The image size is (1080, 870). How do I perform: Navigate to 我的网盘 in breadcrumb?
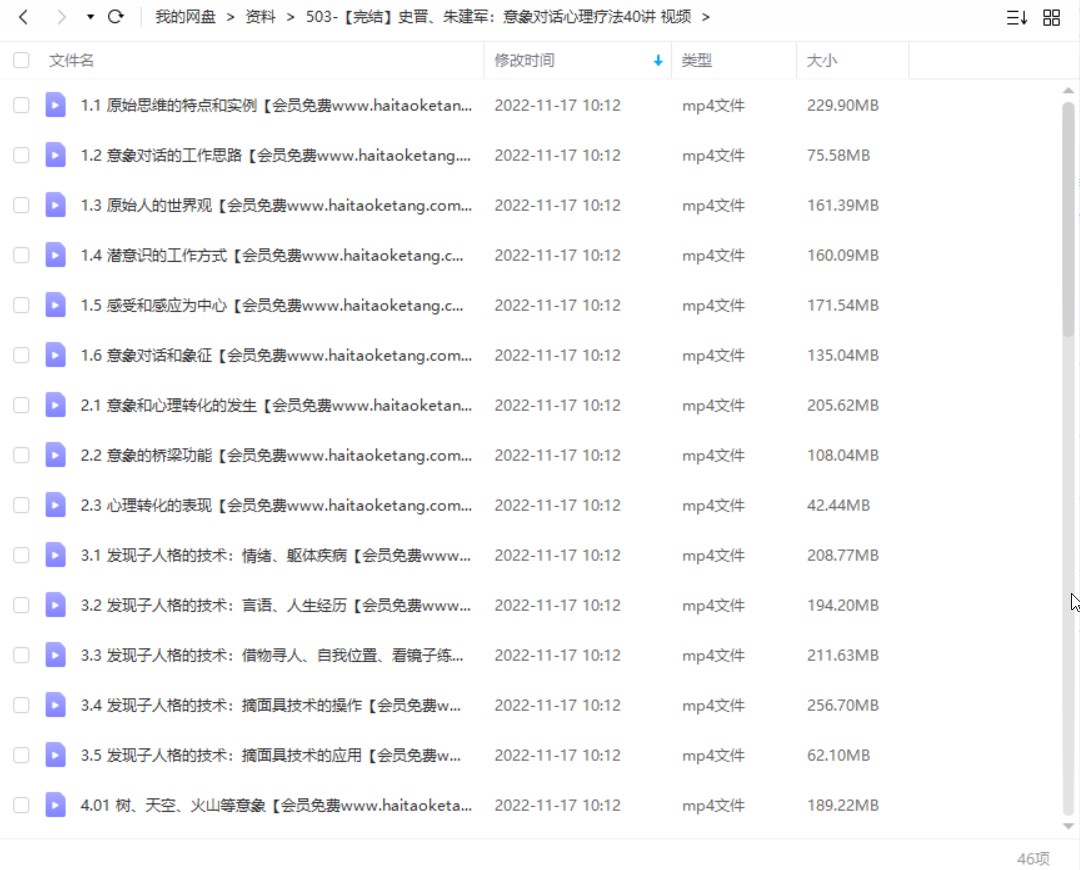coord(185,17)
